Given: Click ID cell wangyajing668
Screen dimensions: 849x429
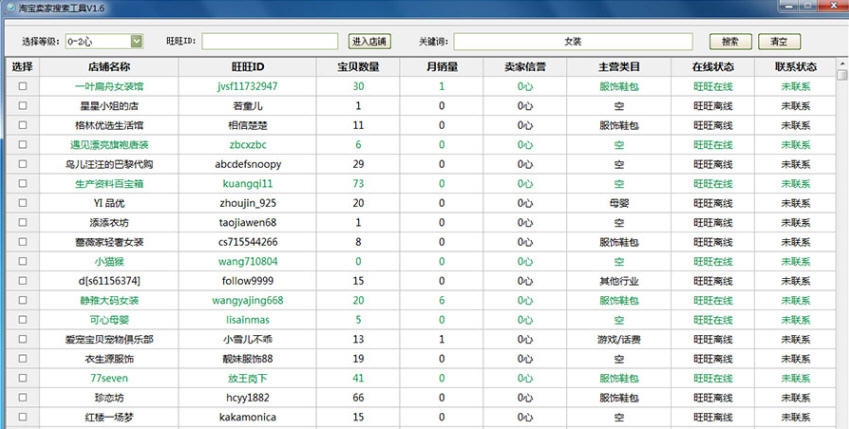Looking at the screenshot, I should pos(248,301).
